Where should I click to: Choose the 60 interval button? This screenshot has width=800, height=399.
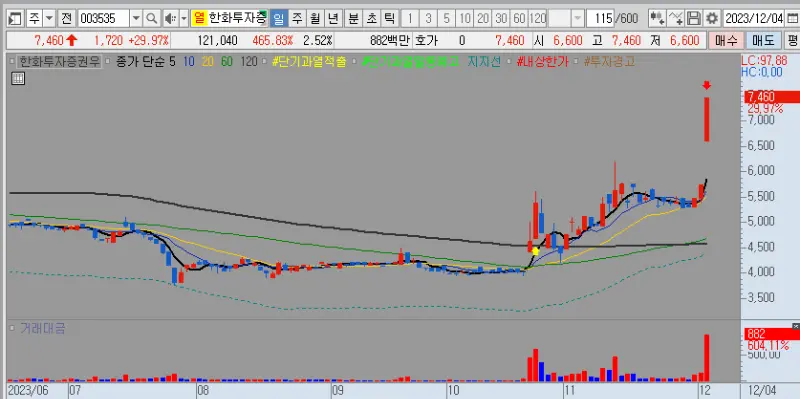click(519, 19)
